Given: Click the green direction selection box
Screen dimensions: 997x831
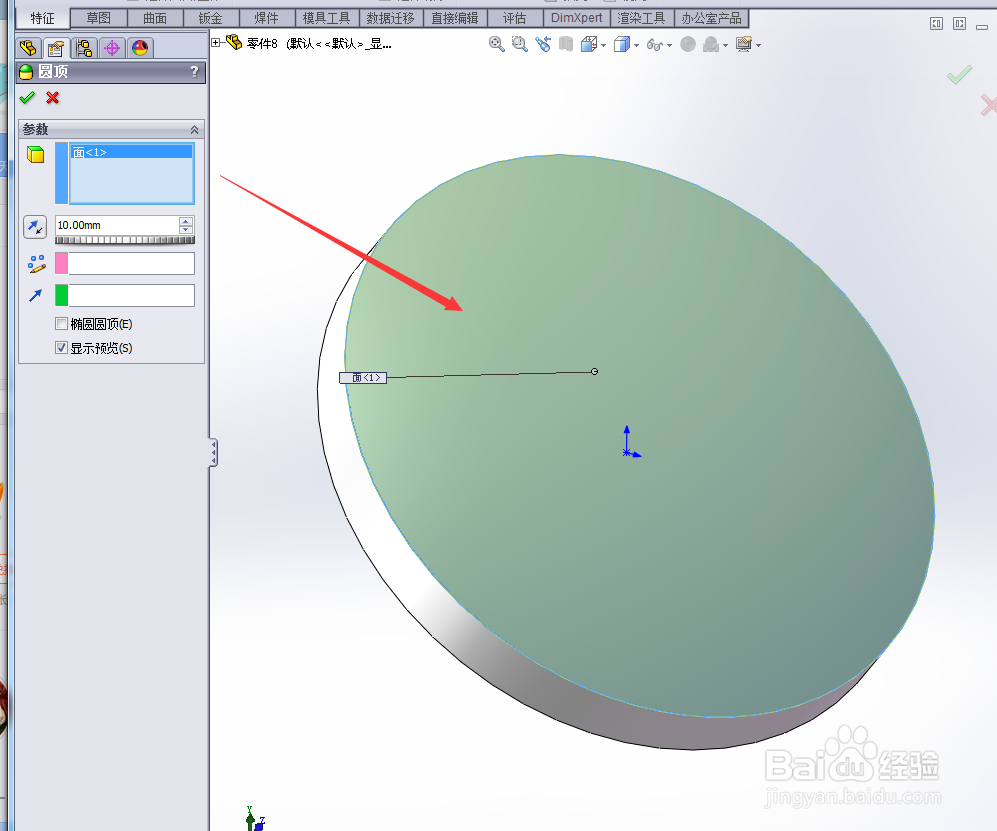Looking at the screenshot, I should [131, 296].
